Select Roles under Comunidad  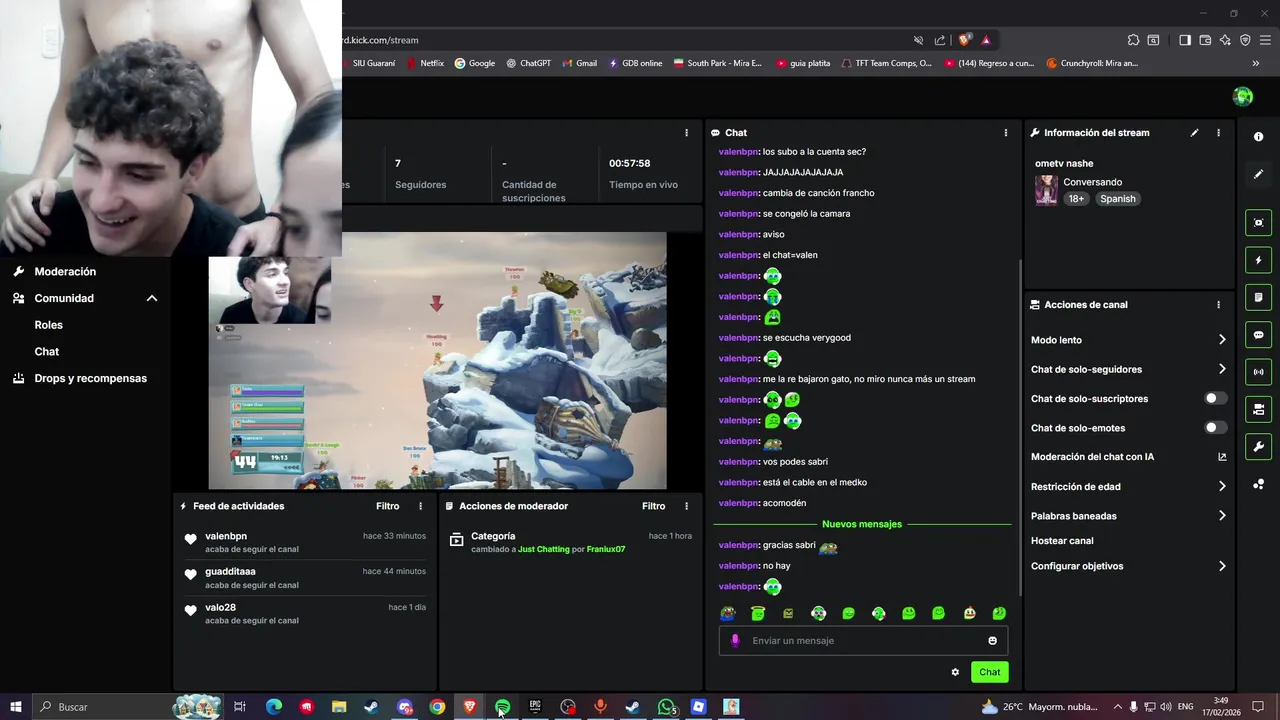(x=48, y=325)
